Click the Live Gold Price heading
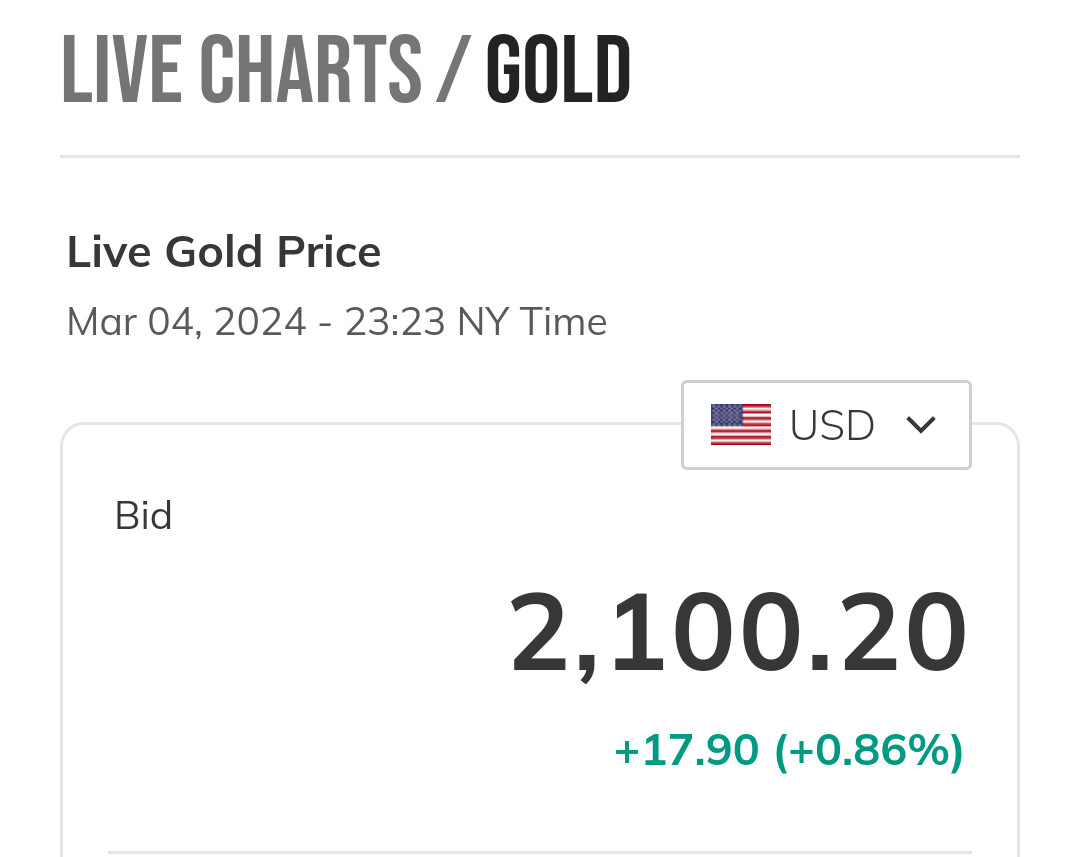Screen dimensions: 1080x857 point(224,252)
